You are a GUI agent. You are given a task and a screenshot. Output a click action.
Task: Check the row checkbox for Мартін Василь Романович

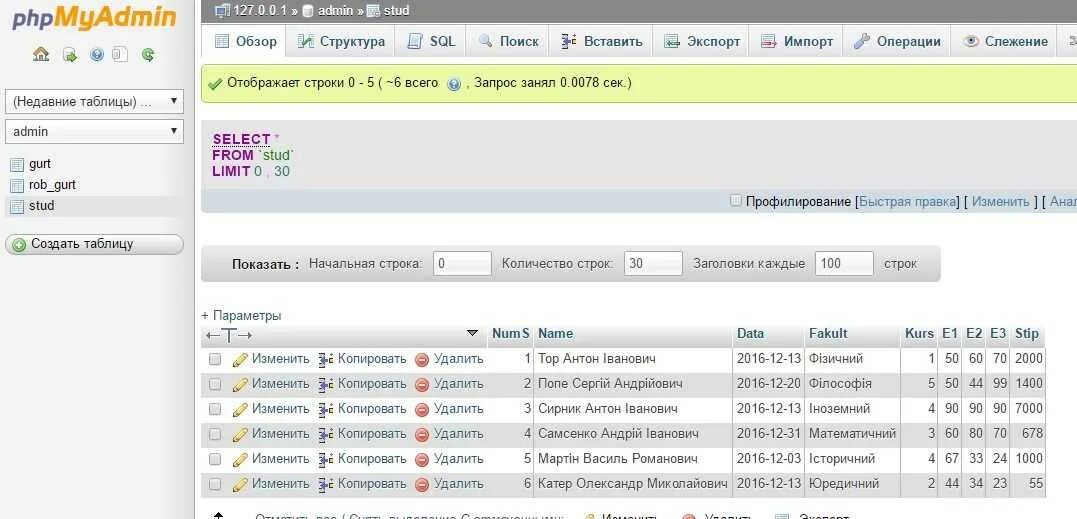pos(215,459)
